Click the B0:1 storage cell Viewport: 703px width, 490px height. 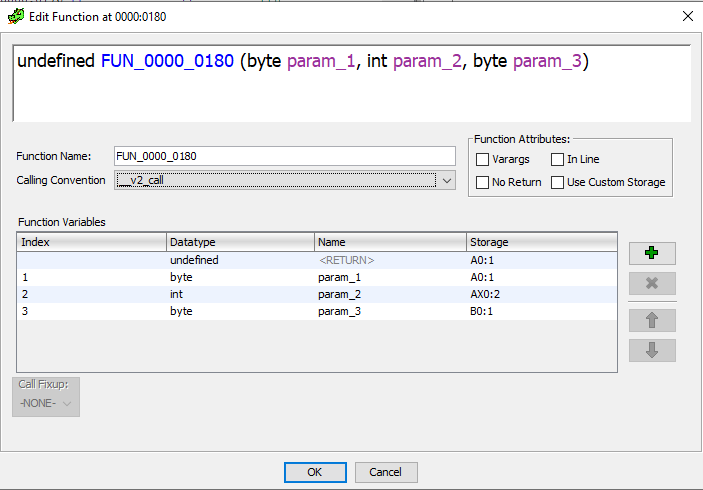pos(542,311)
